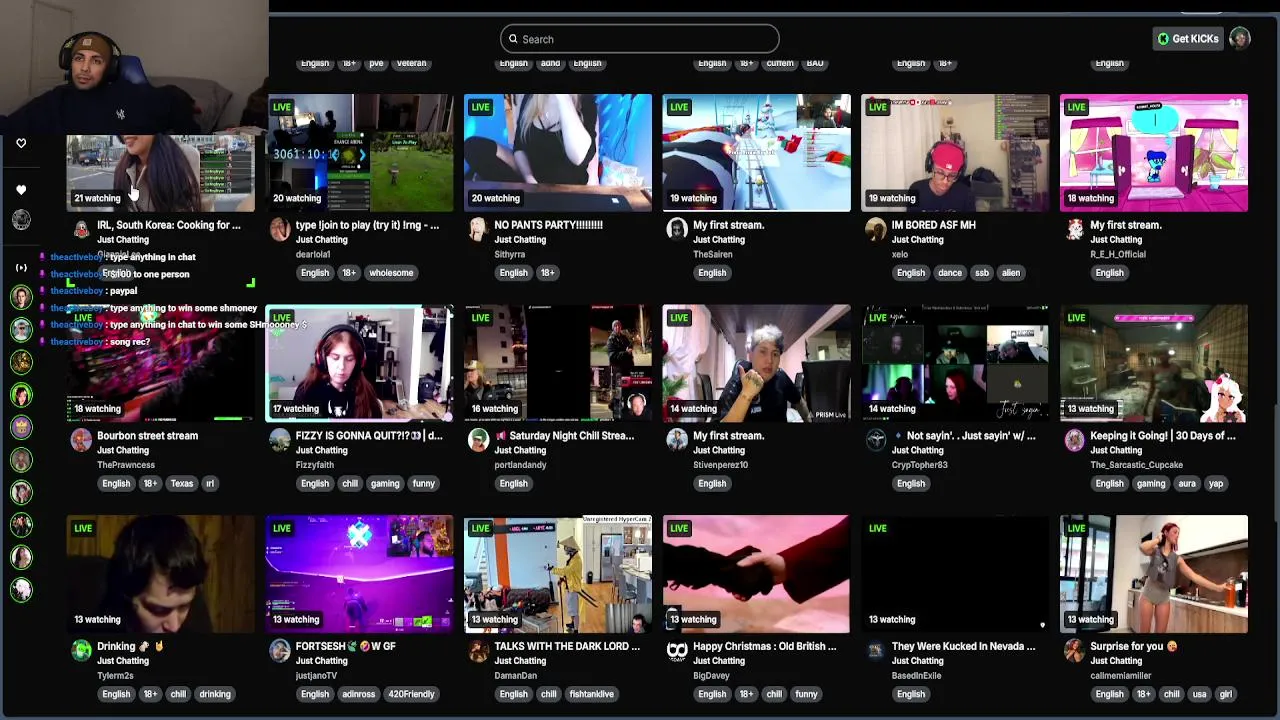The image size is (1280, 720).
Task: Open justjanoTV's purple Fortnite stream thumbnail
Action: tap(359, 574)
